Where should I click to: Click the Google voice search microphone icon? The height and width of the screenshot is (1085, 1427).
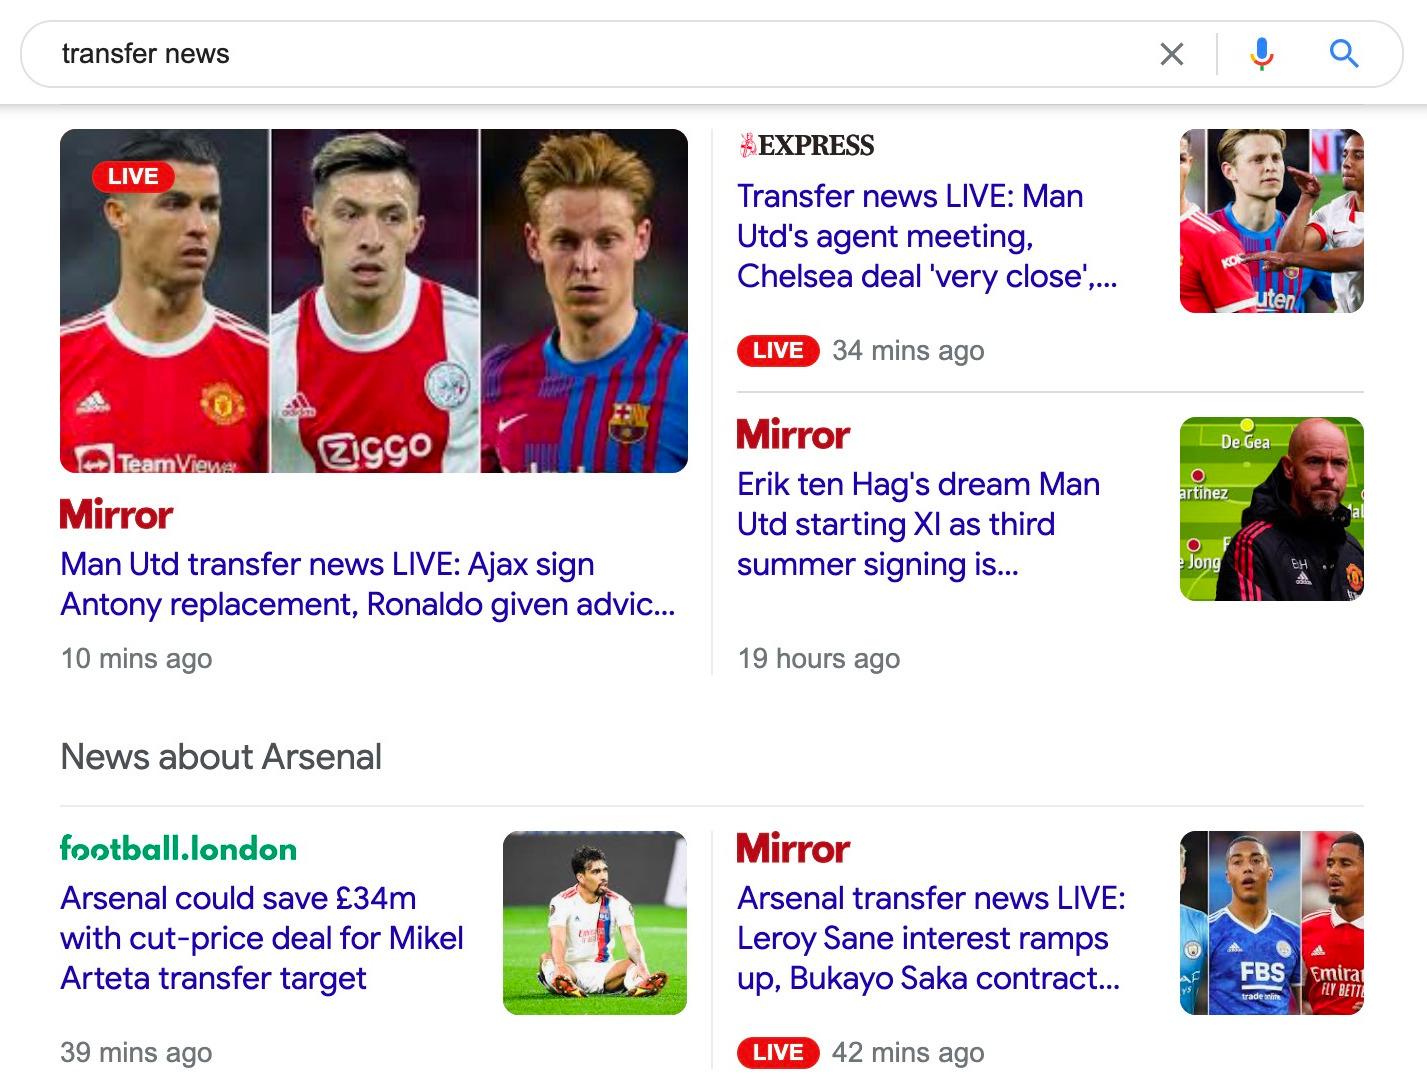pyautogui.click(x=1262, y=53)
